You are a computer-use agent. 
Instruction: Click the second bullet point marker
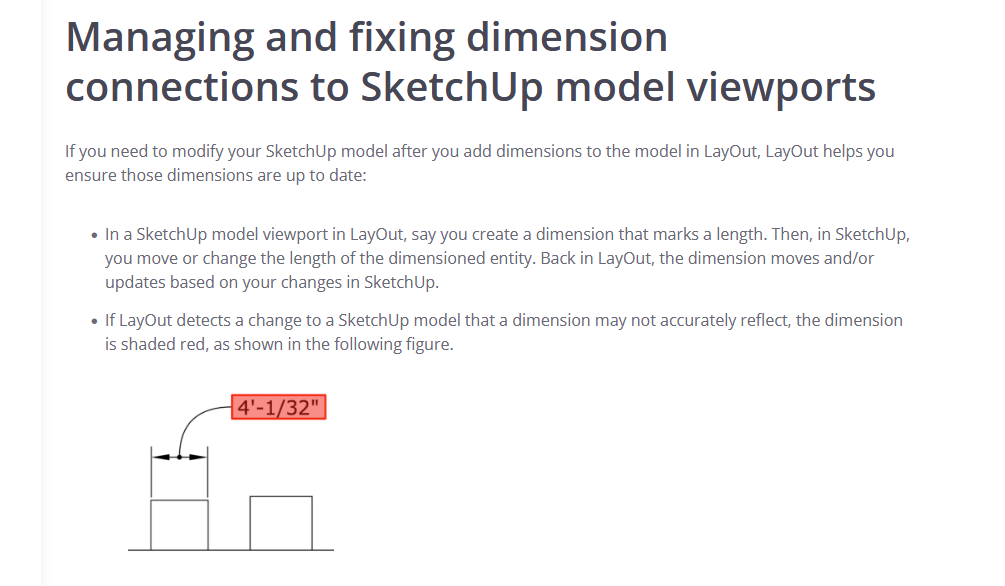93,321
